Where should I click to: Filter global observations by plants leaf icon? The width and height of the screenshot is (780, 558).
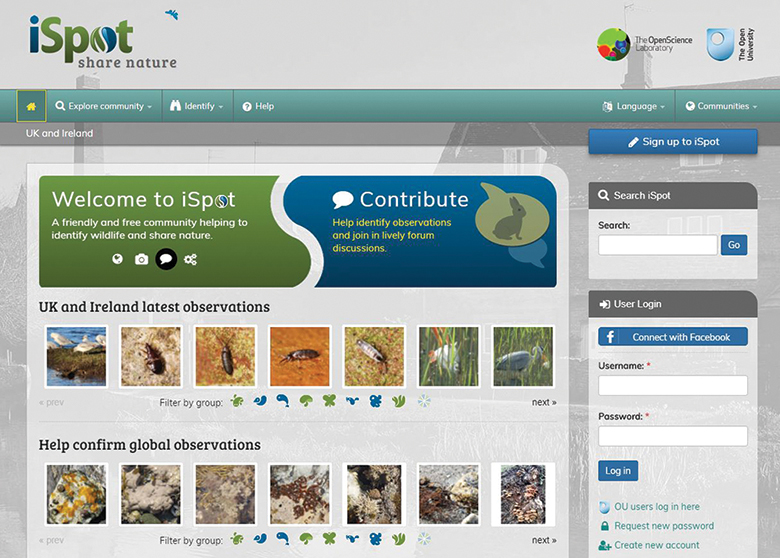399,538
